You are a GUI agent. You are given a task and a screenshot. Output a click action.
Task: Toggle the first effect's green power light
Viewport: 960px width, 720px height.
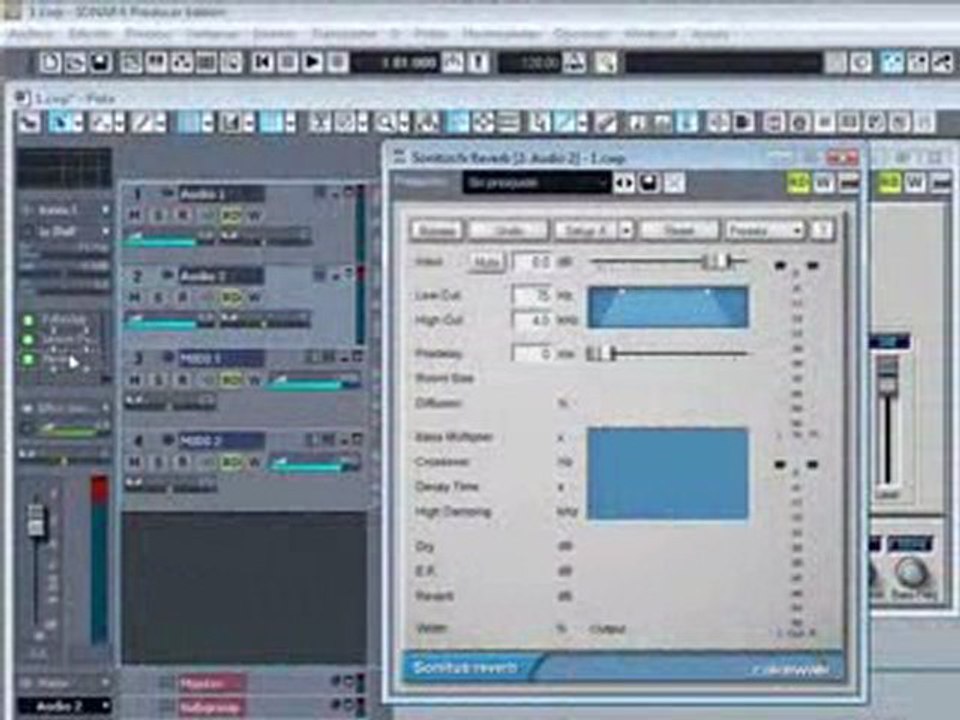coord(28,320)
